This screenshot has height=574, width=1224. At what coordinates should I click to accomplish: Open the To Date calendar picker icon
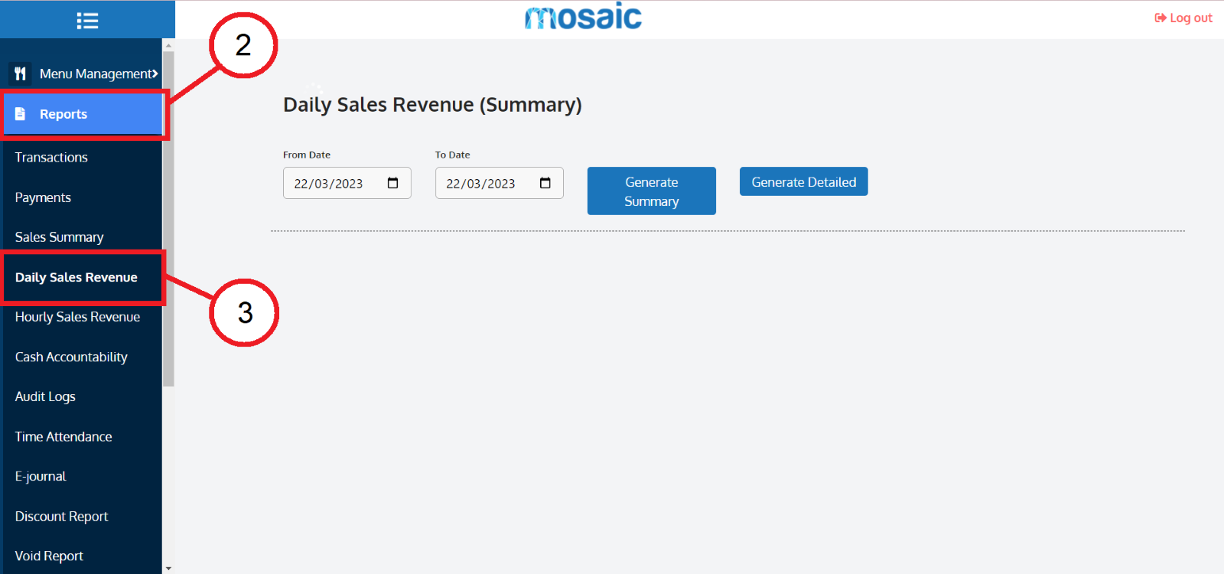coord(545,184)
